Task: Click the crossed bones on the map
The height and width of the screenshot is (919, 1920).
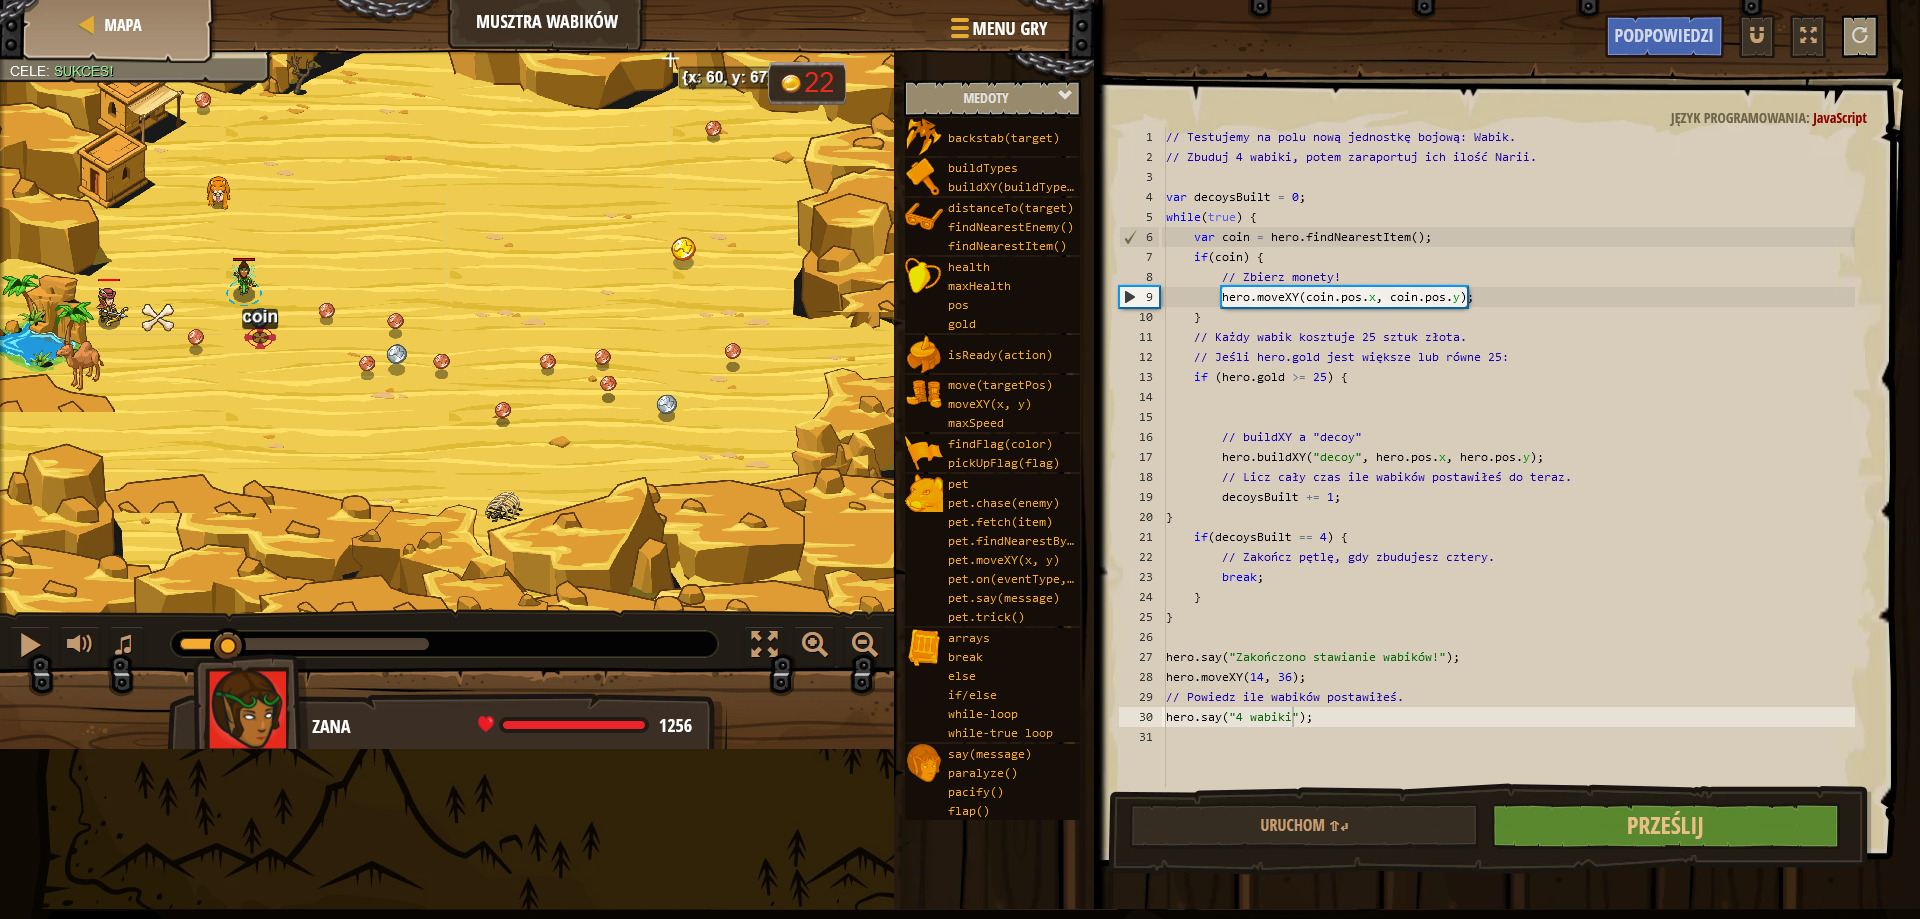Action: 158,317
